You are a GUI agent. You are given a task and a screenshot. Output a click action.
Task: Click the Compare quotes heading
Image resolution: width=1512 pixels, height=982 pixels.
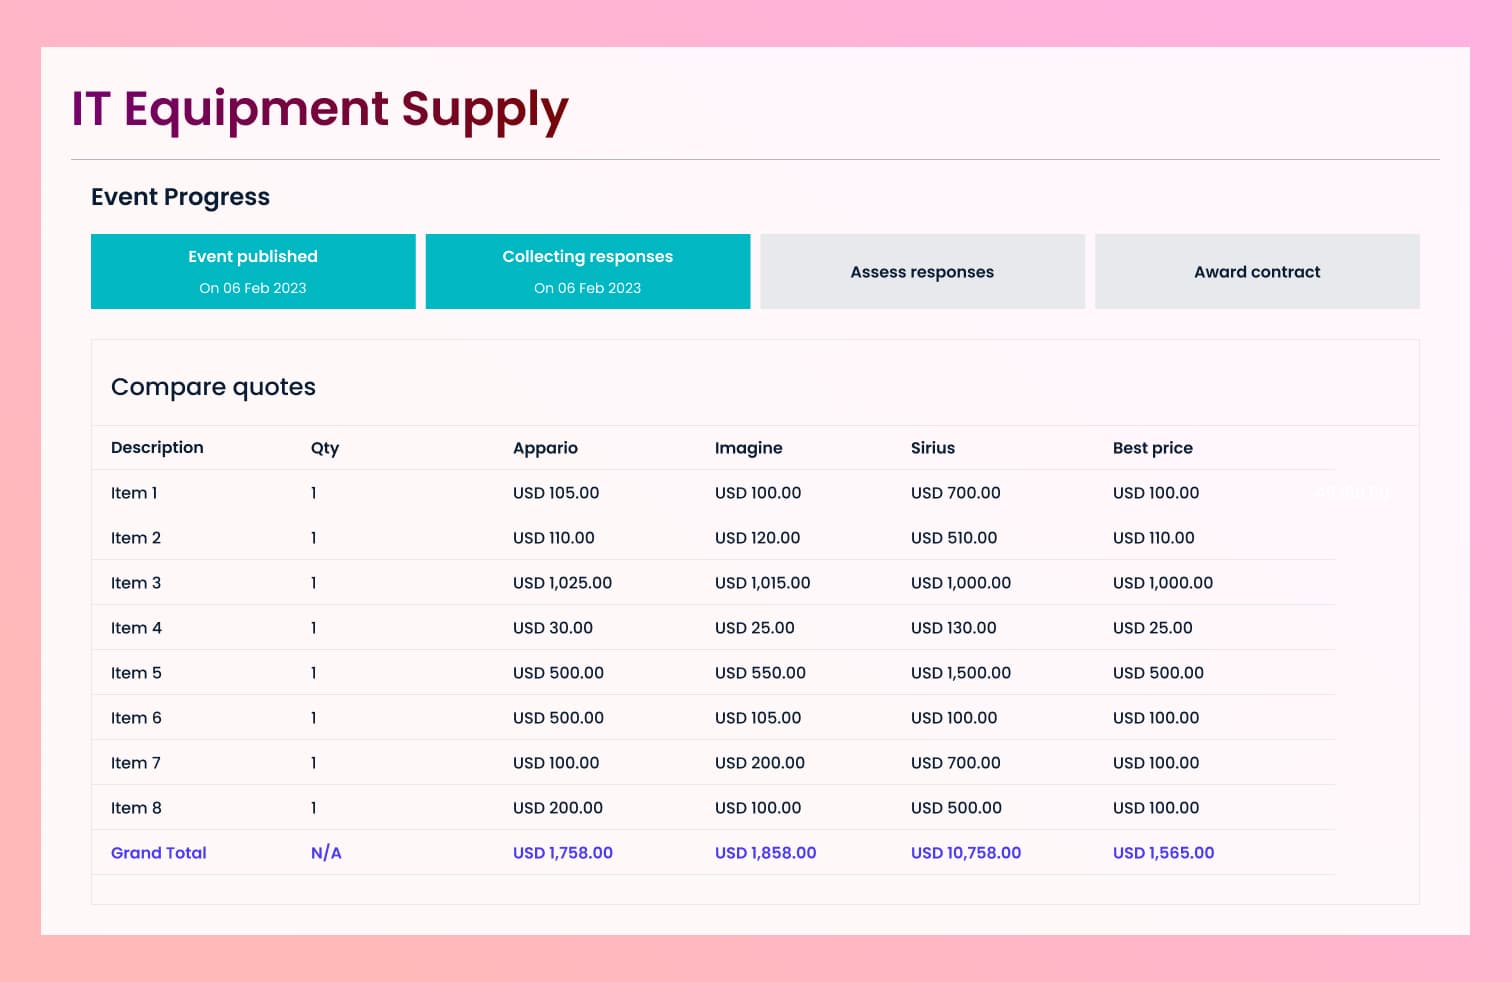[x=213, y=387]
